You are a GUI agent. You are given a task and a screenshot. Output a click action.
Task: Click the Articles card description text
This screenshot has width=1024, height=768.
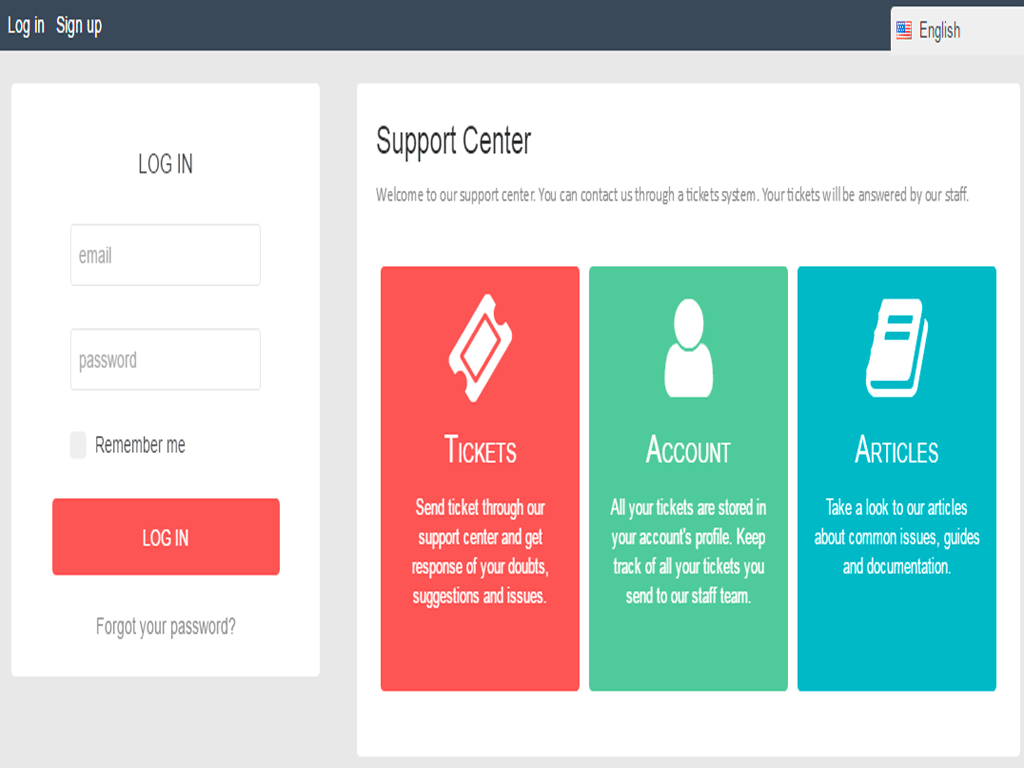[896, 537]
